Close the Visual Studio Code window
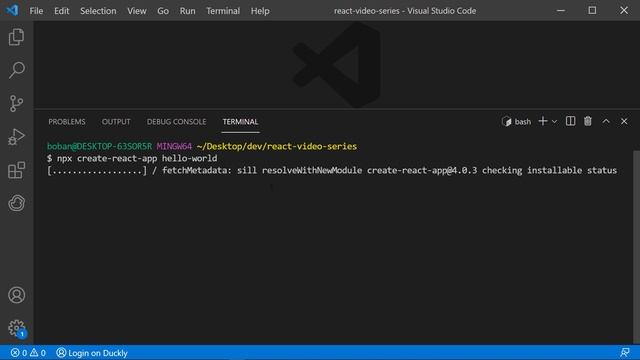This screenshot has height=360, width=640. coord(624,11)
